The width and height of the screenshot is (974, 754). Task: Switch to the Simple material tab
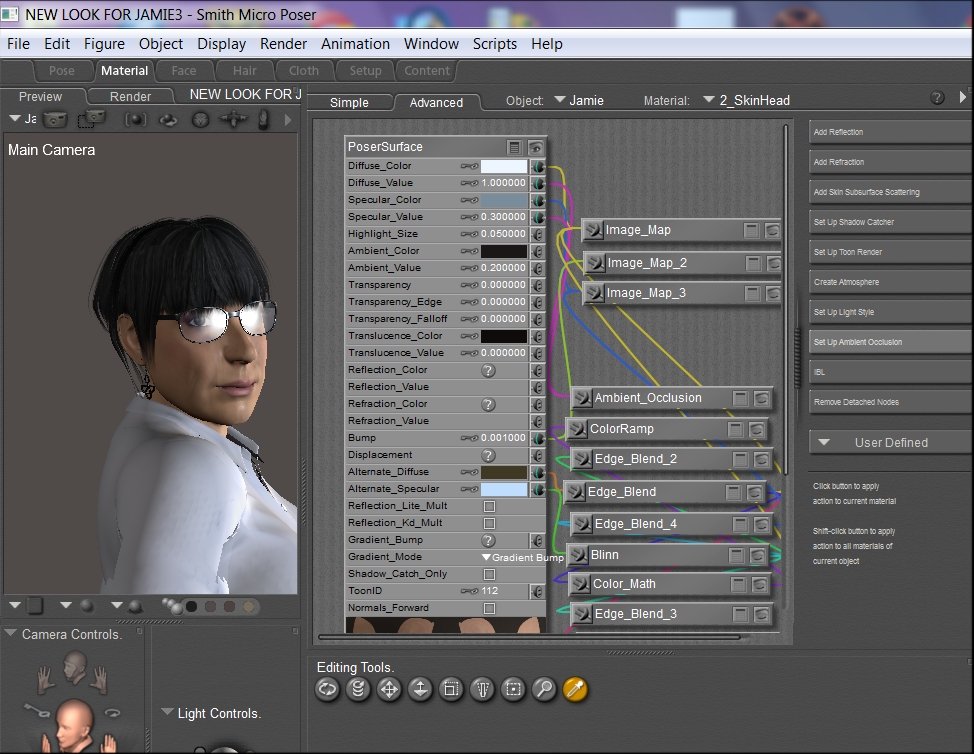(349, 102)
